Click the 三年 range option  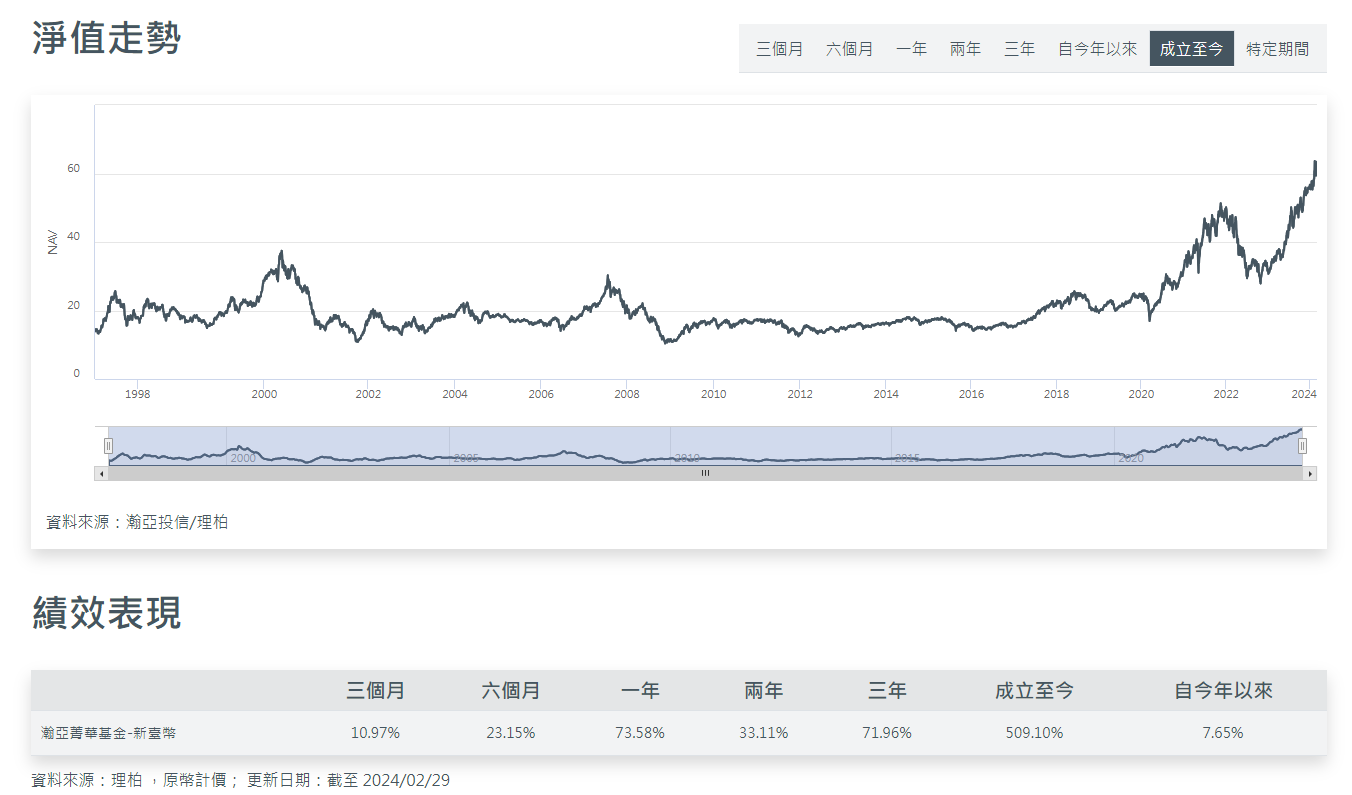point(1019,48)
